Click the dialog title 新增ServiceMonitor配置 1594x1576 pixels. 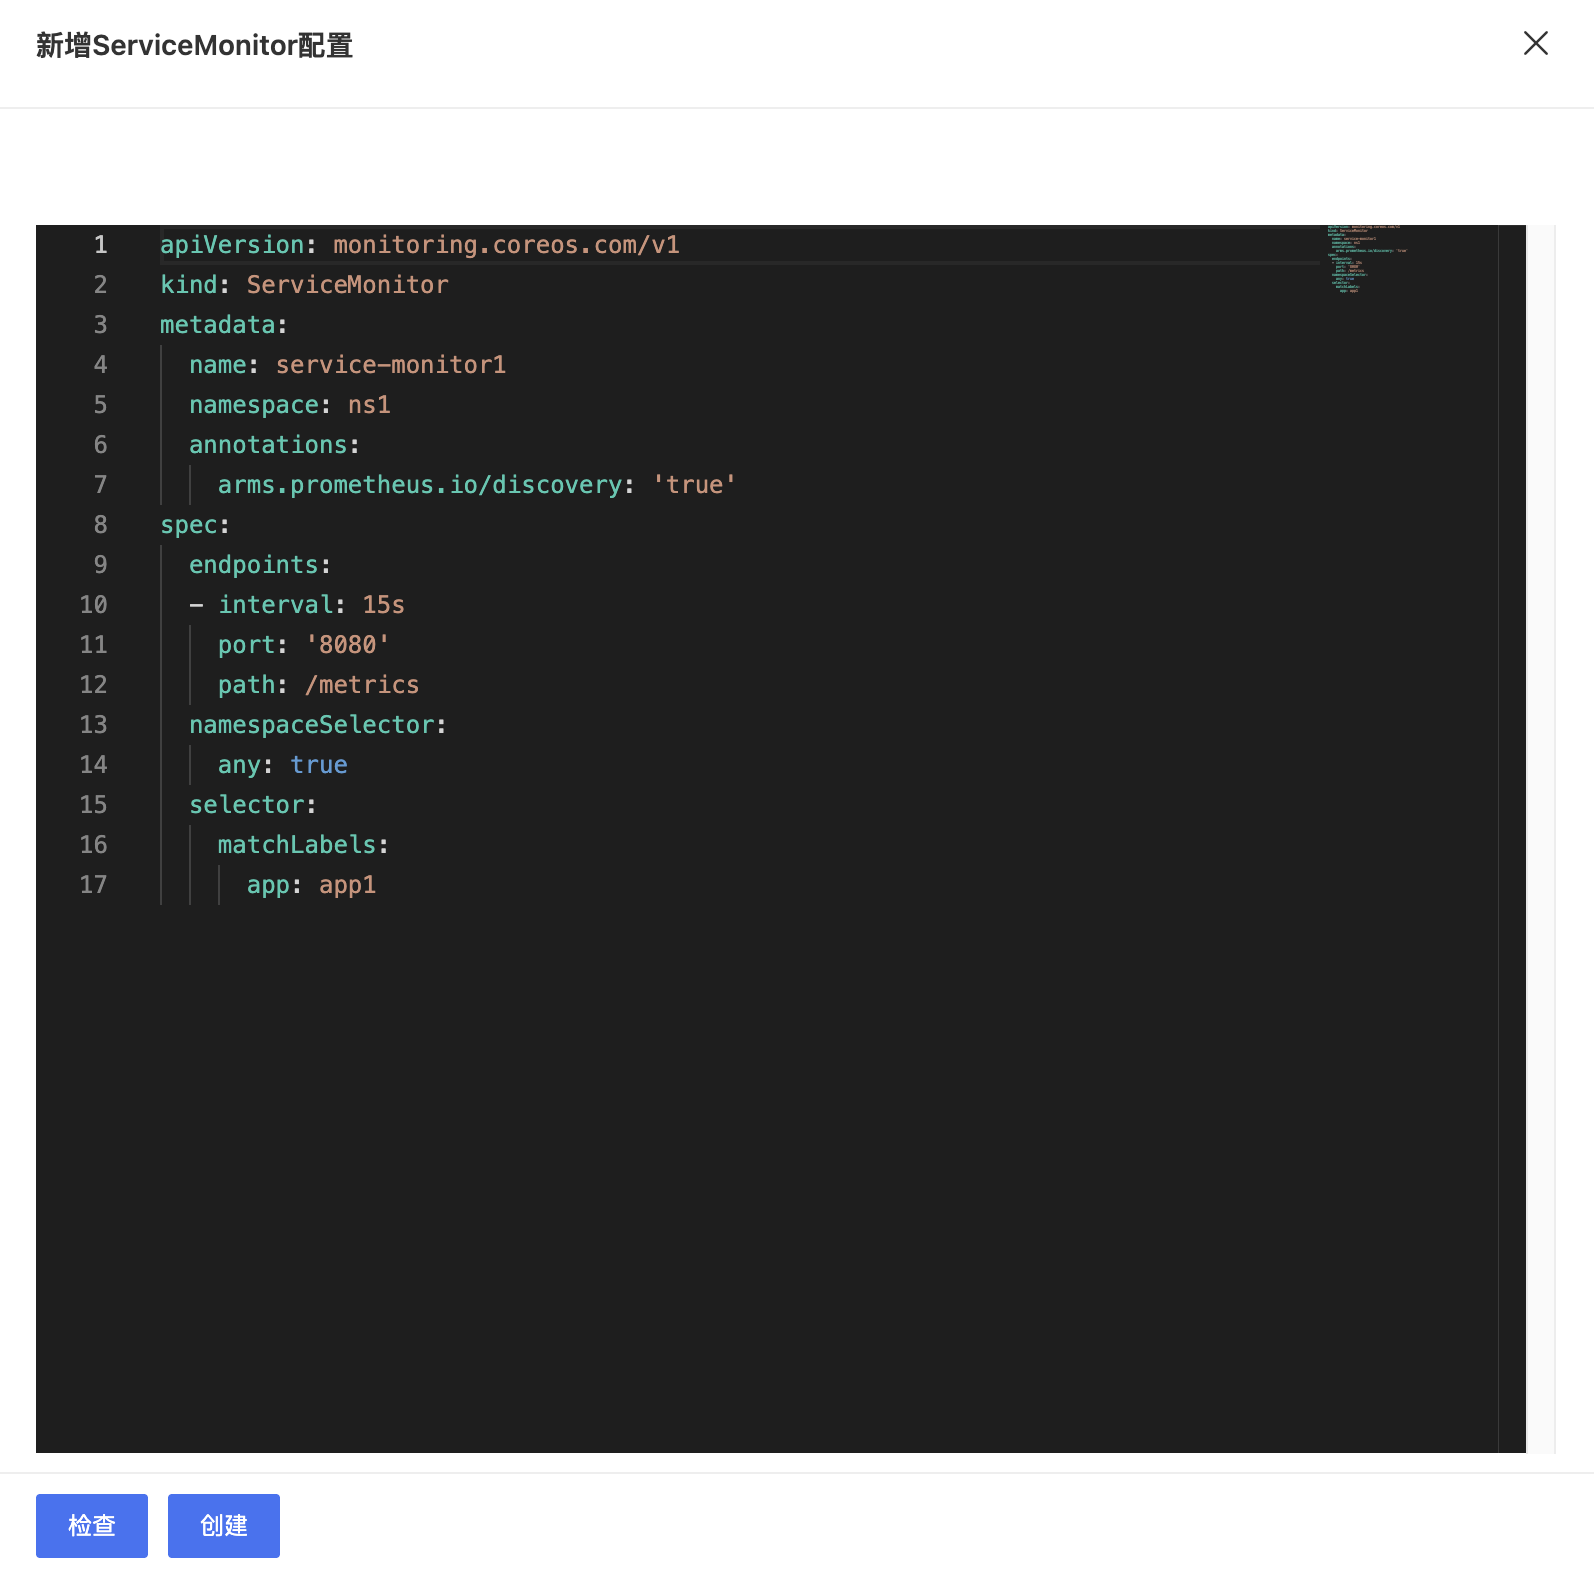pyautogui.click(x=194, y=45)
